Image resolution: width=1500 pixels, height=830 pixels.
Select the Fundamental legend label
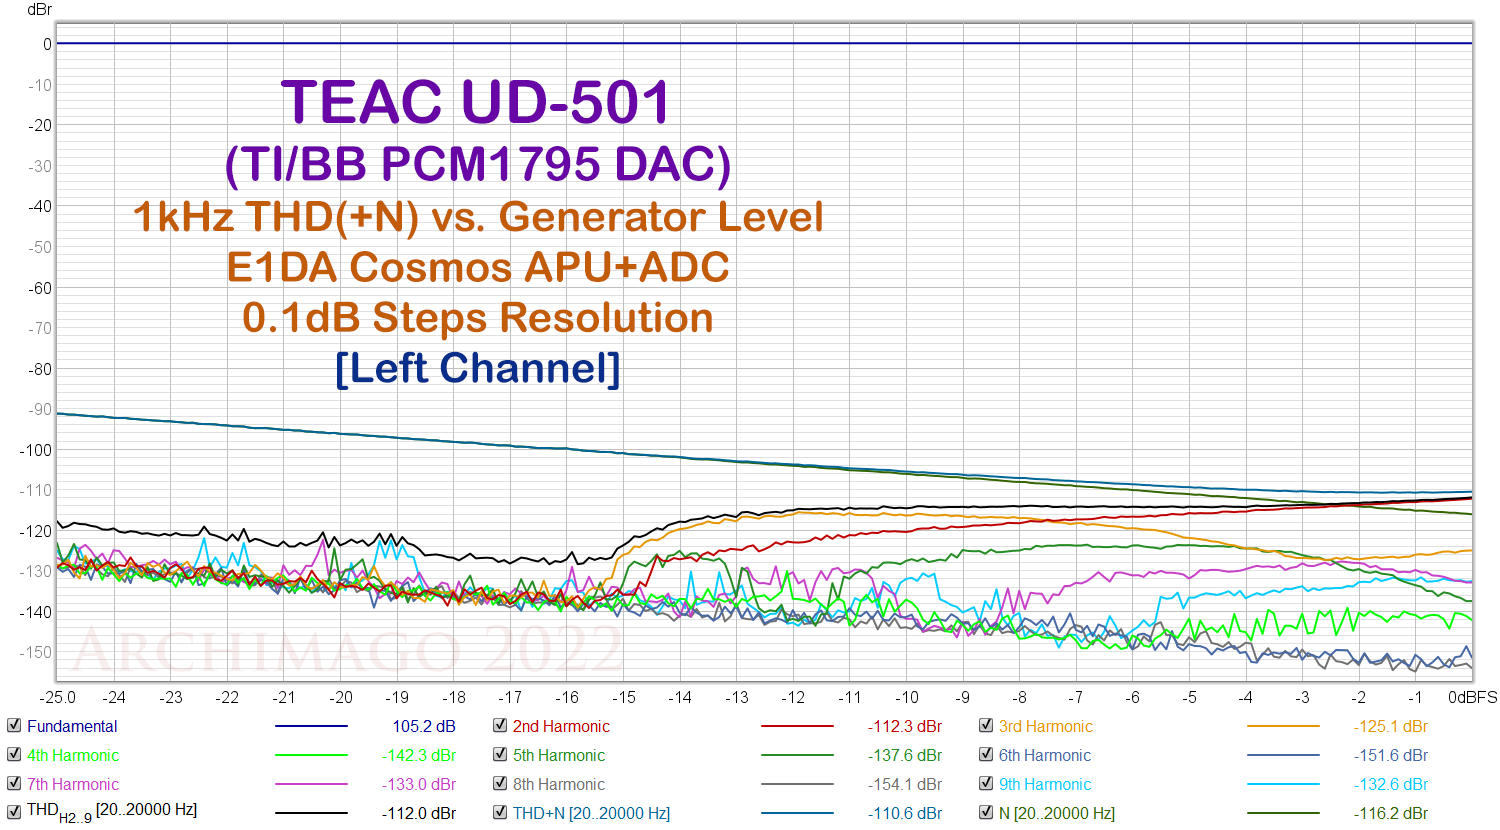click(72, 727)
